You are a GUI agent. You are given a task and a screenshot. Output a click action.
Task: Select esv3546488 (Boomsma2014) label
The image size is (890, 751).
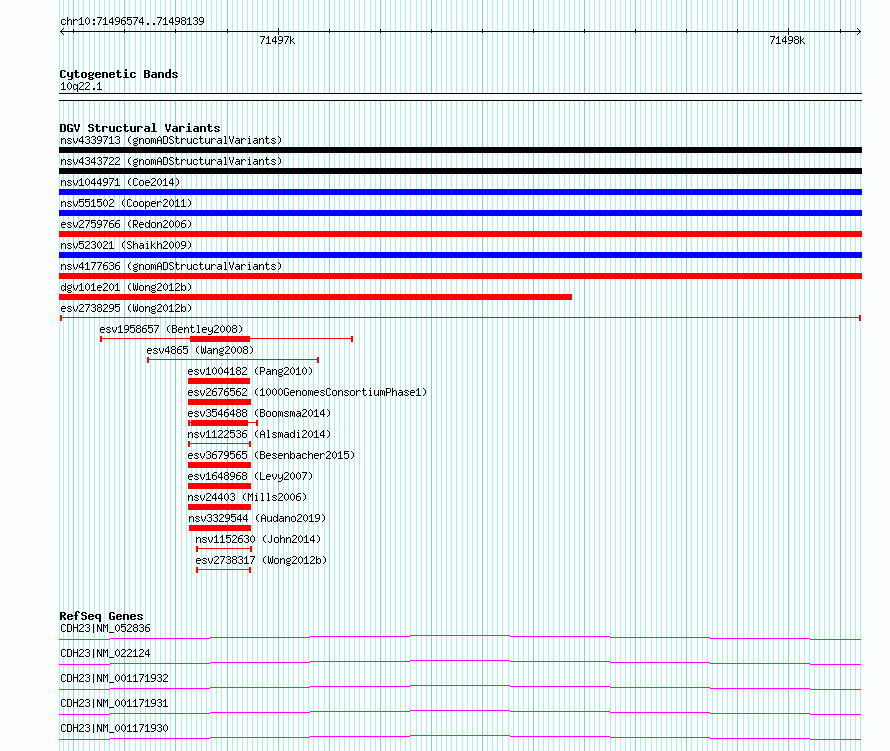click(x=259, y=413)
